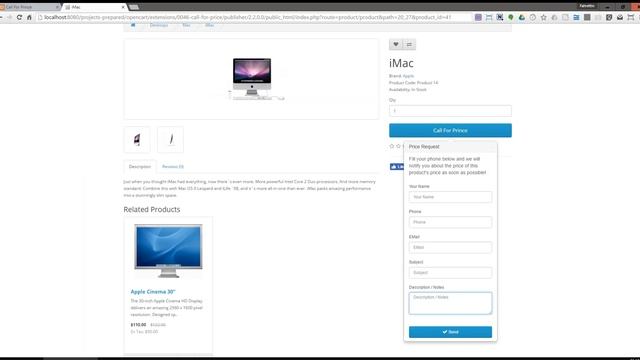The image size is (640, 360).
Task: Open the envelope mail extension icon
Action: pyautogui.click(x=620, y=17)
